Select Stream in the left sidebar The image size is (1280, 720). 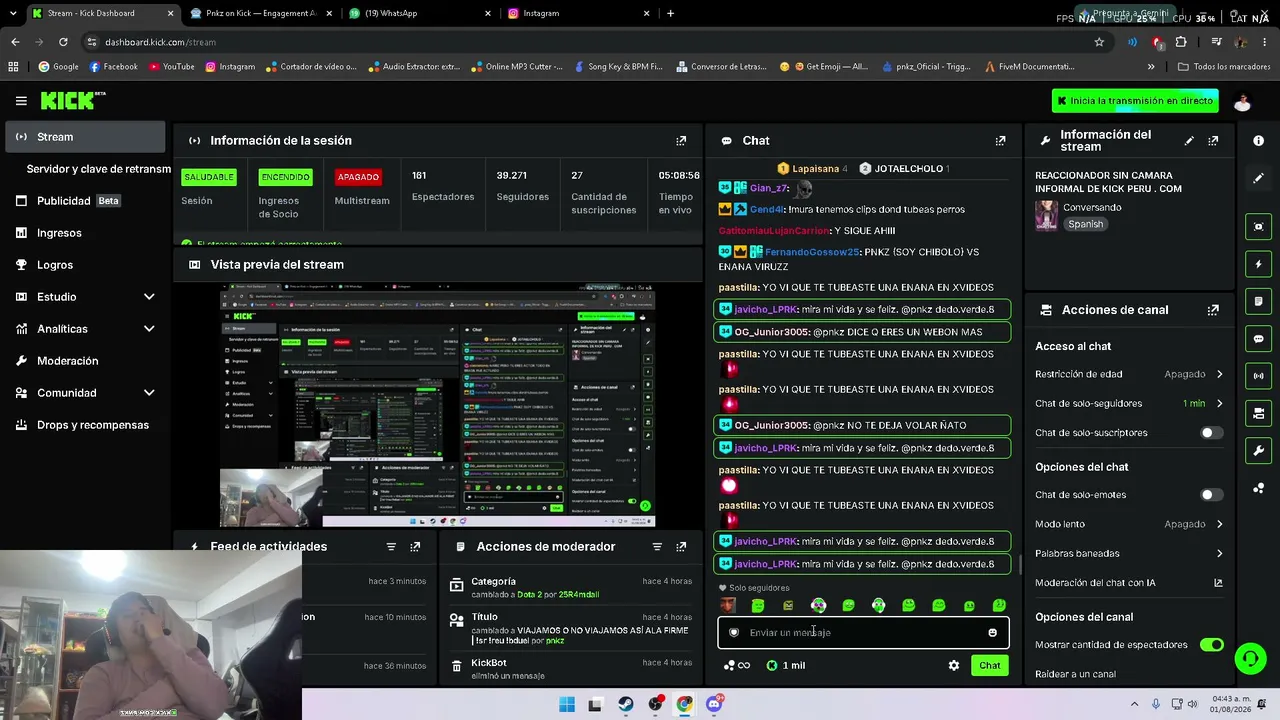click(85, 137)
